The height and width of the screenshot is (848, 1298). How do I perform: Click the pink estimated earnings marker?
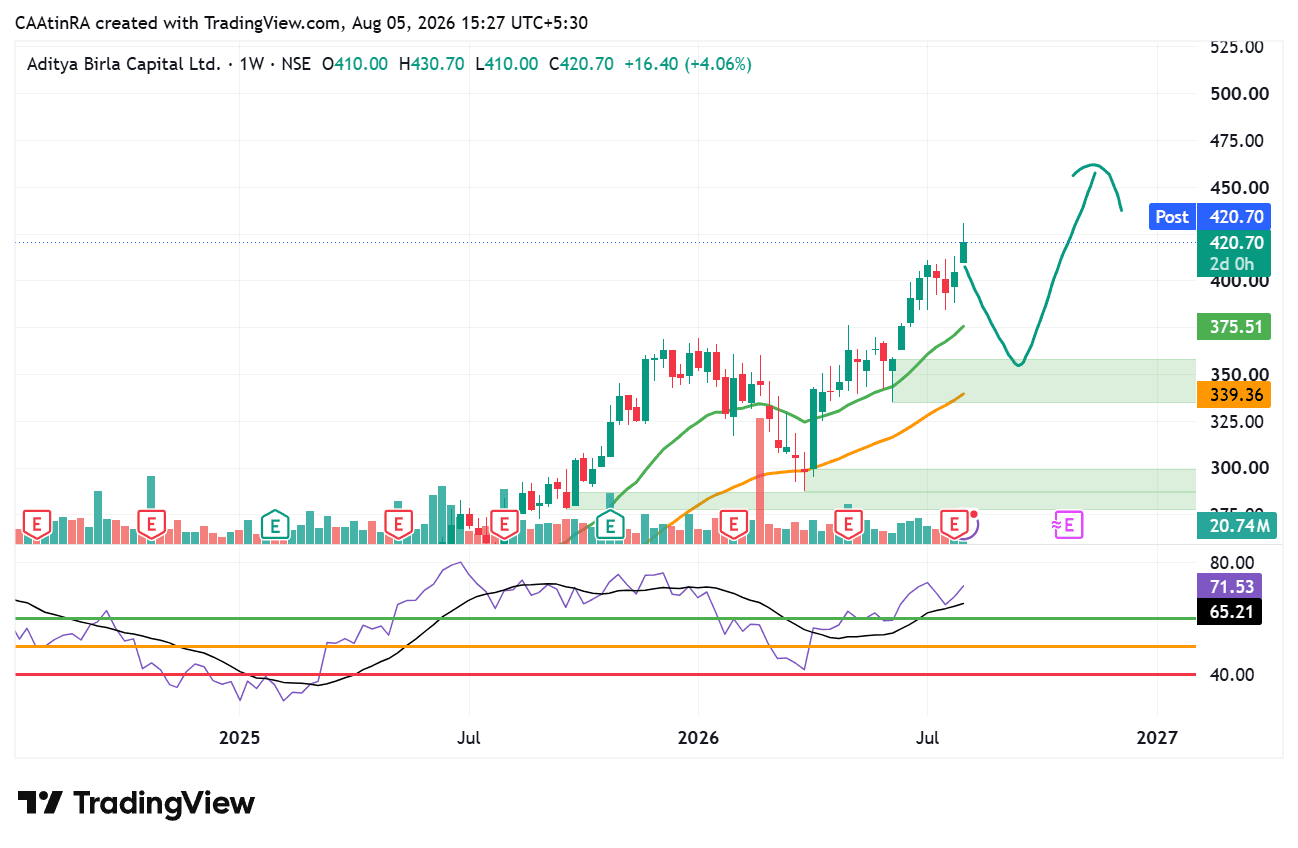[x=1067, y=523]
